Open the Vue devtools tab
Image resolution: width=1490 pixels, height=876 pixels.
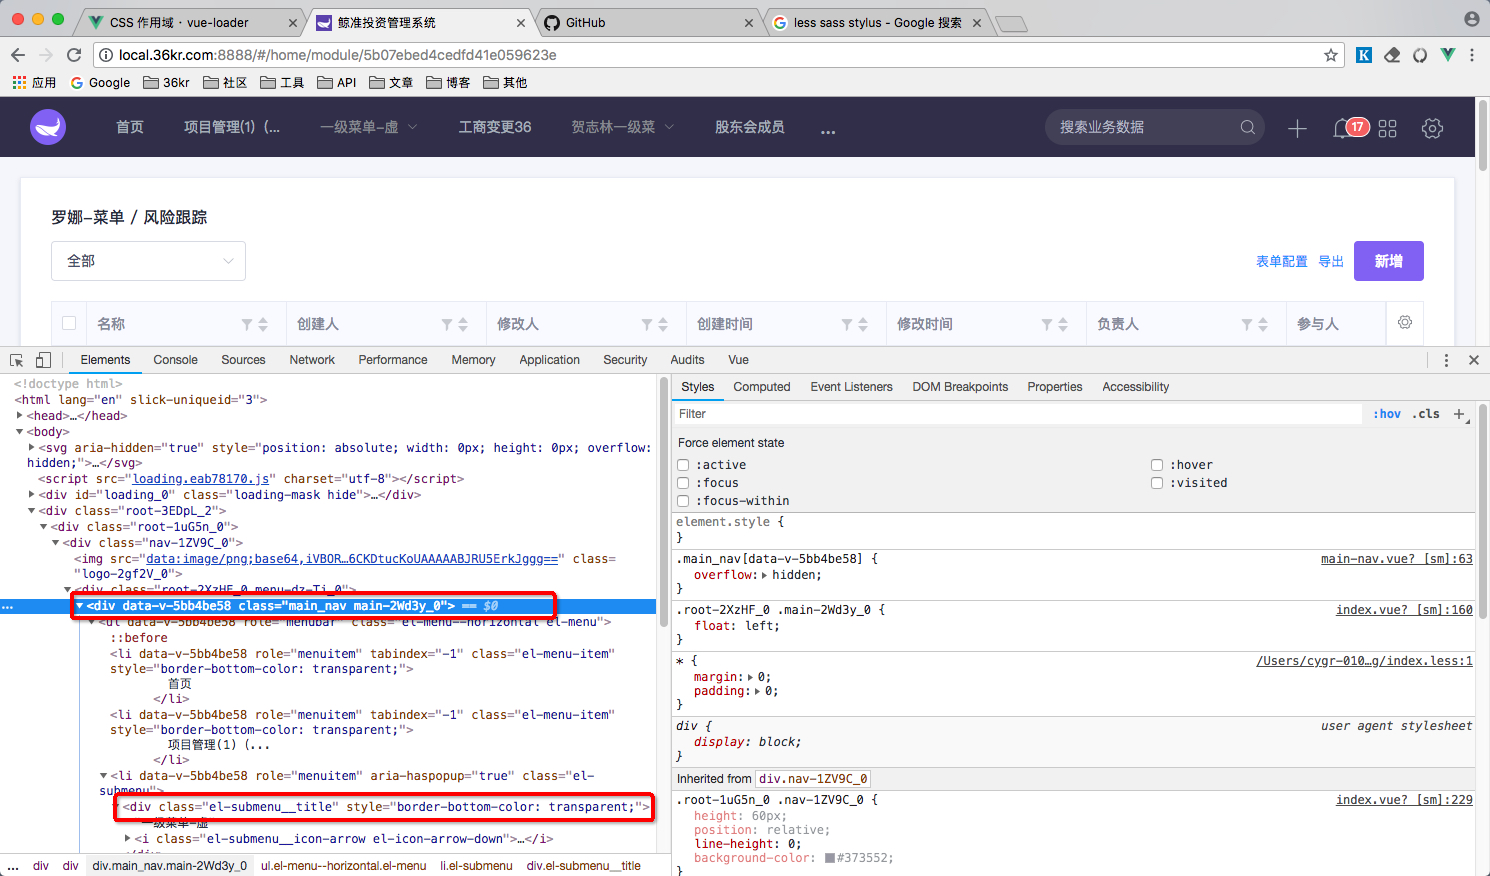pyautogui.click(x=738, y=360)
